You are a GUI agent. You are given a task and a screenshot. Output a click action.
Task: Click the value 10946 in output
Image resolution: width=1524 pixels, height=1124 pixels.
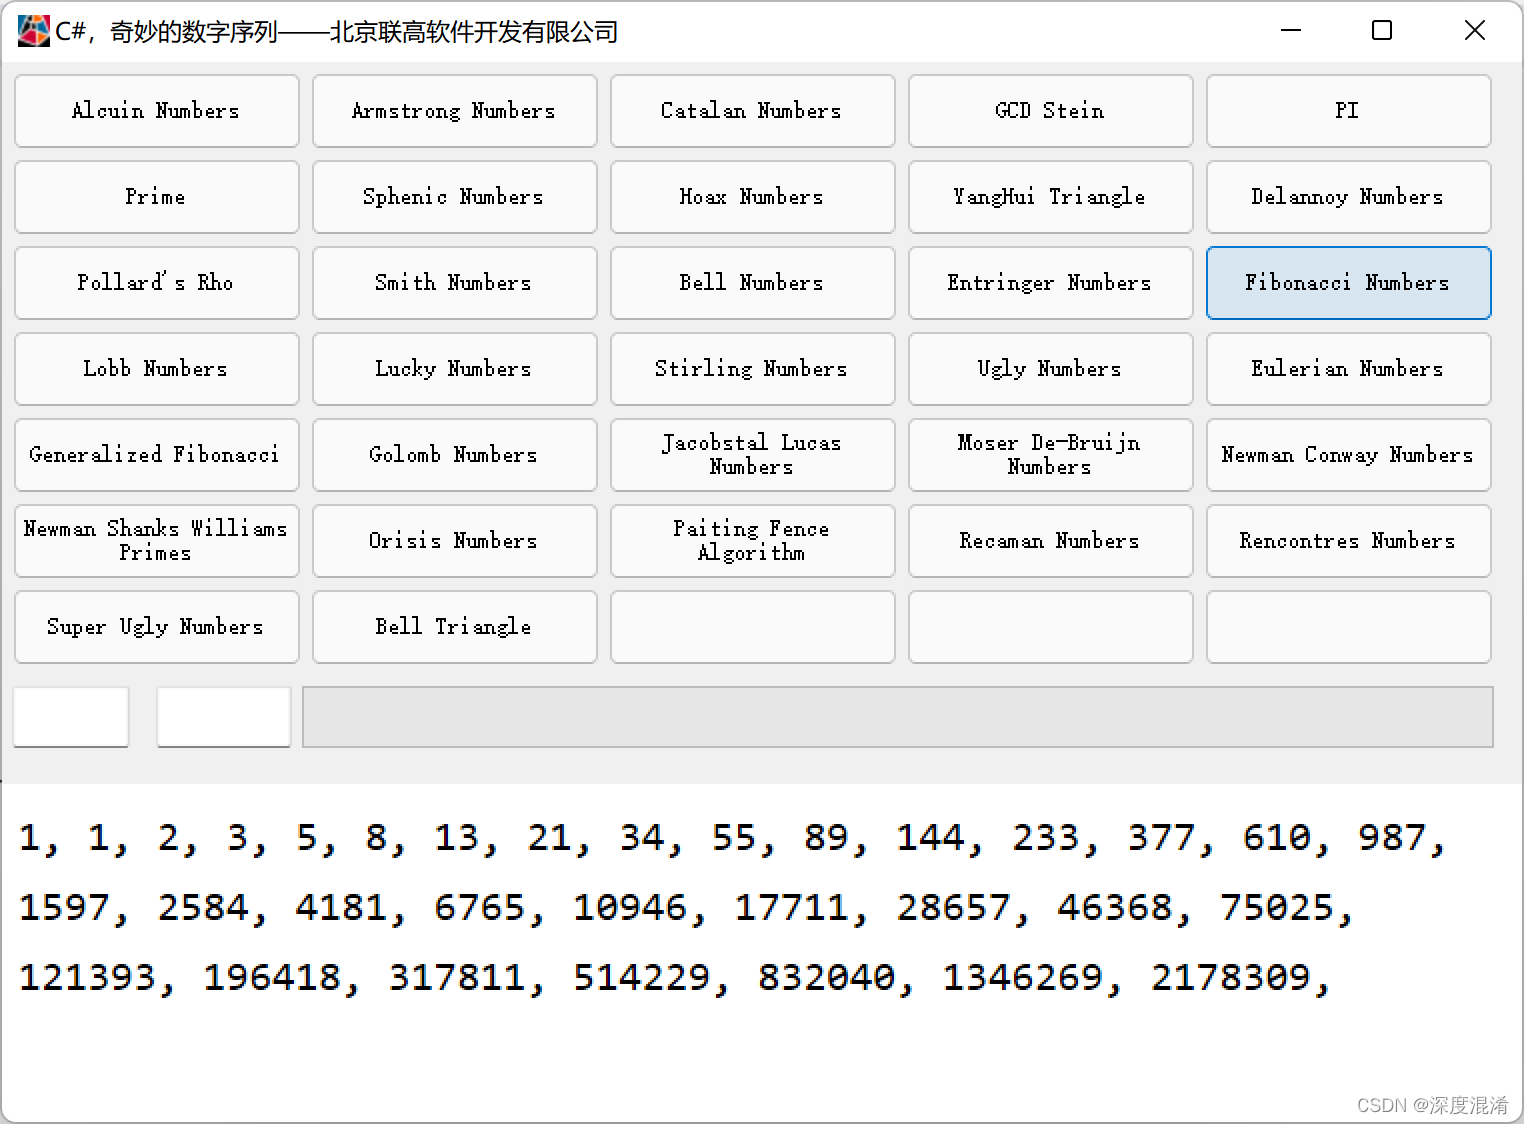(x=630, y=908)
